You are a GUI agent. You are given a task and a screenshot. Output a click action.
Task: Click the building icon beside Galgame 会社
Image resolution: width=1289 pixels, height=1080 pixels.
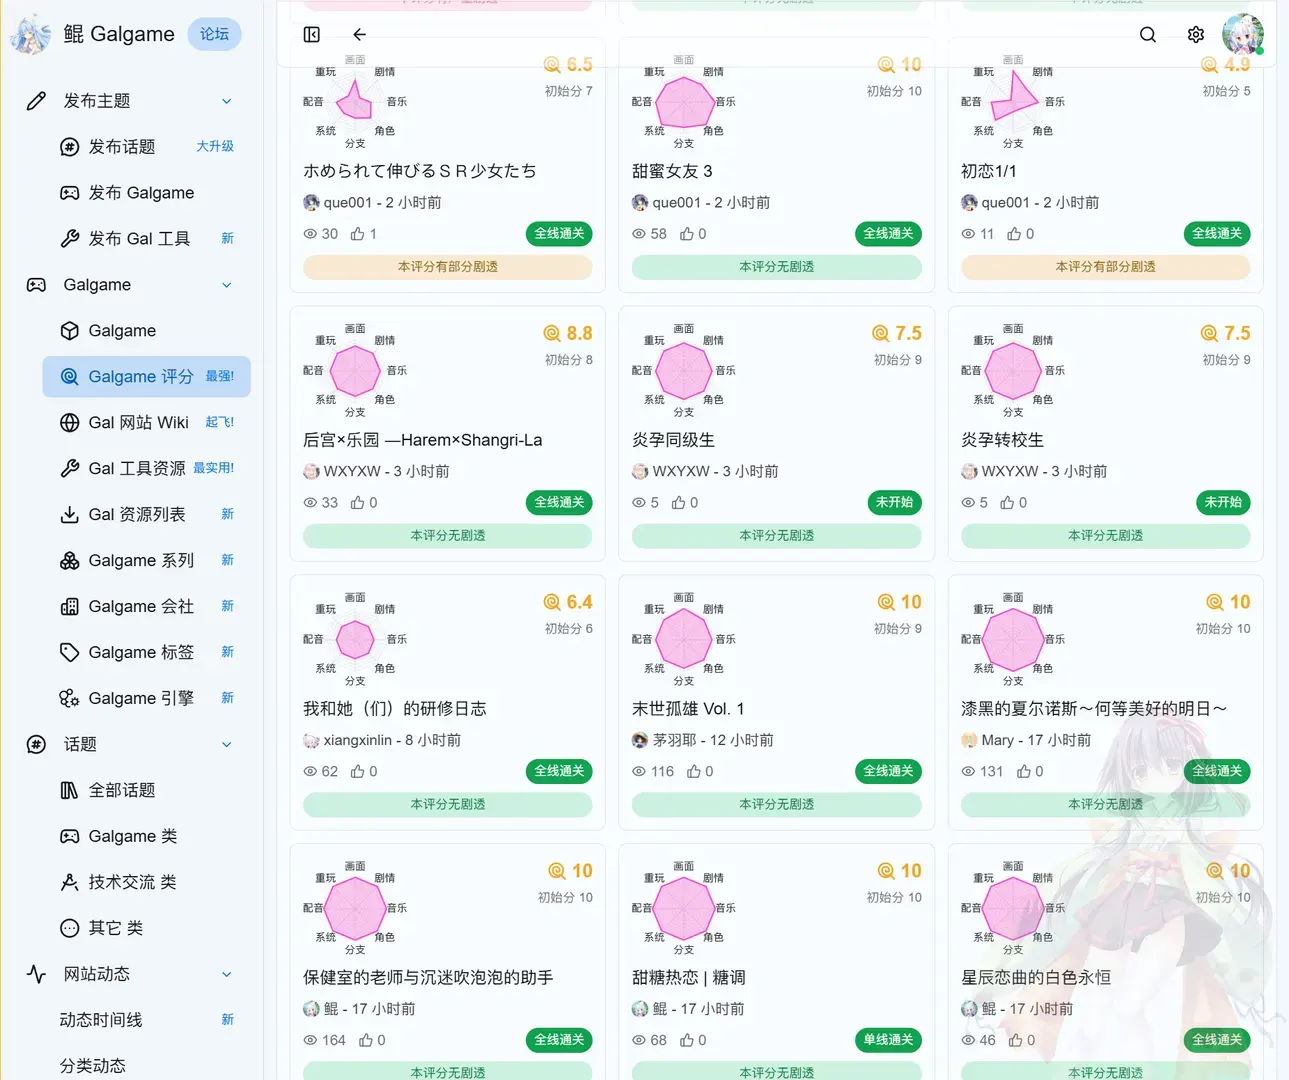tap(70, 607)
